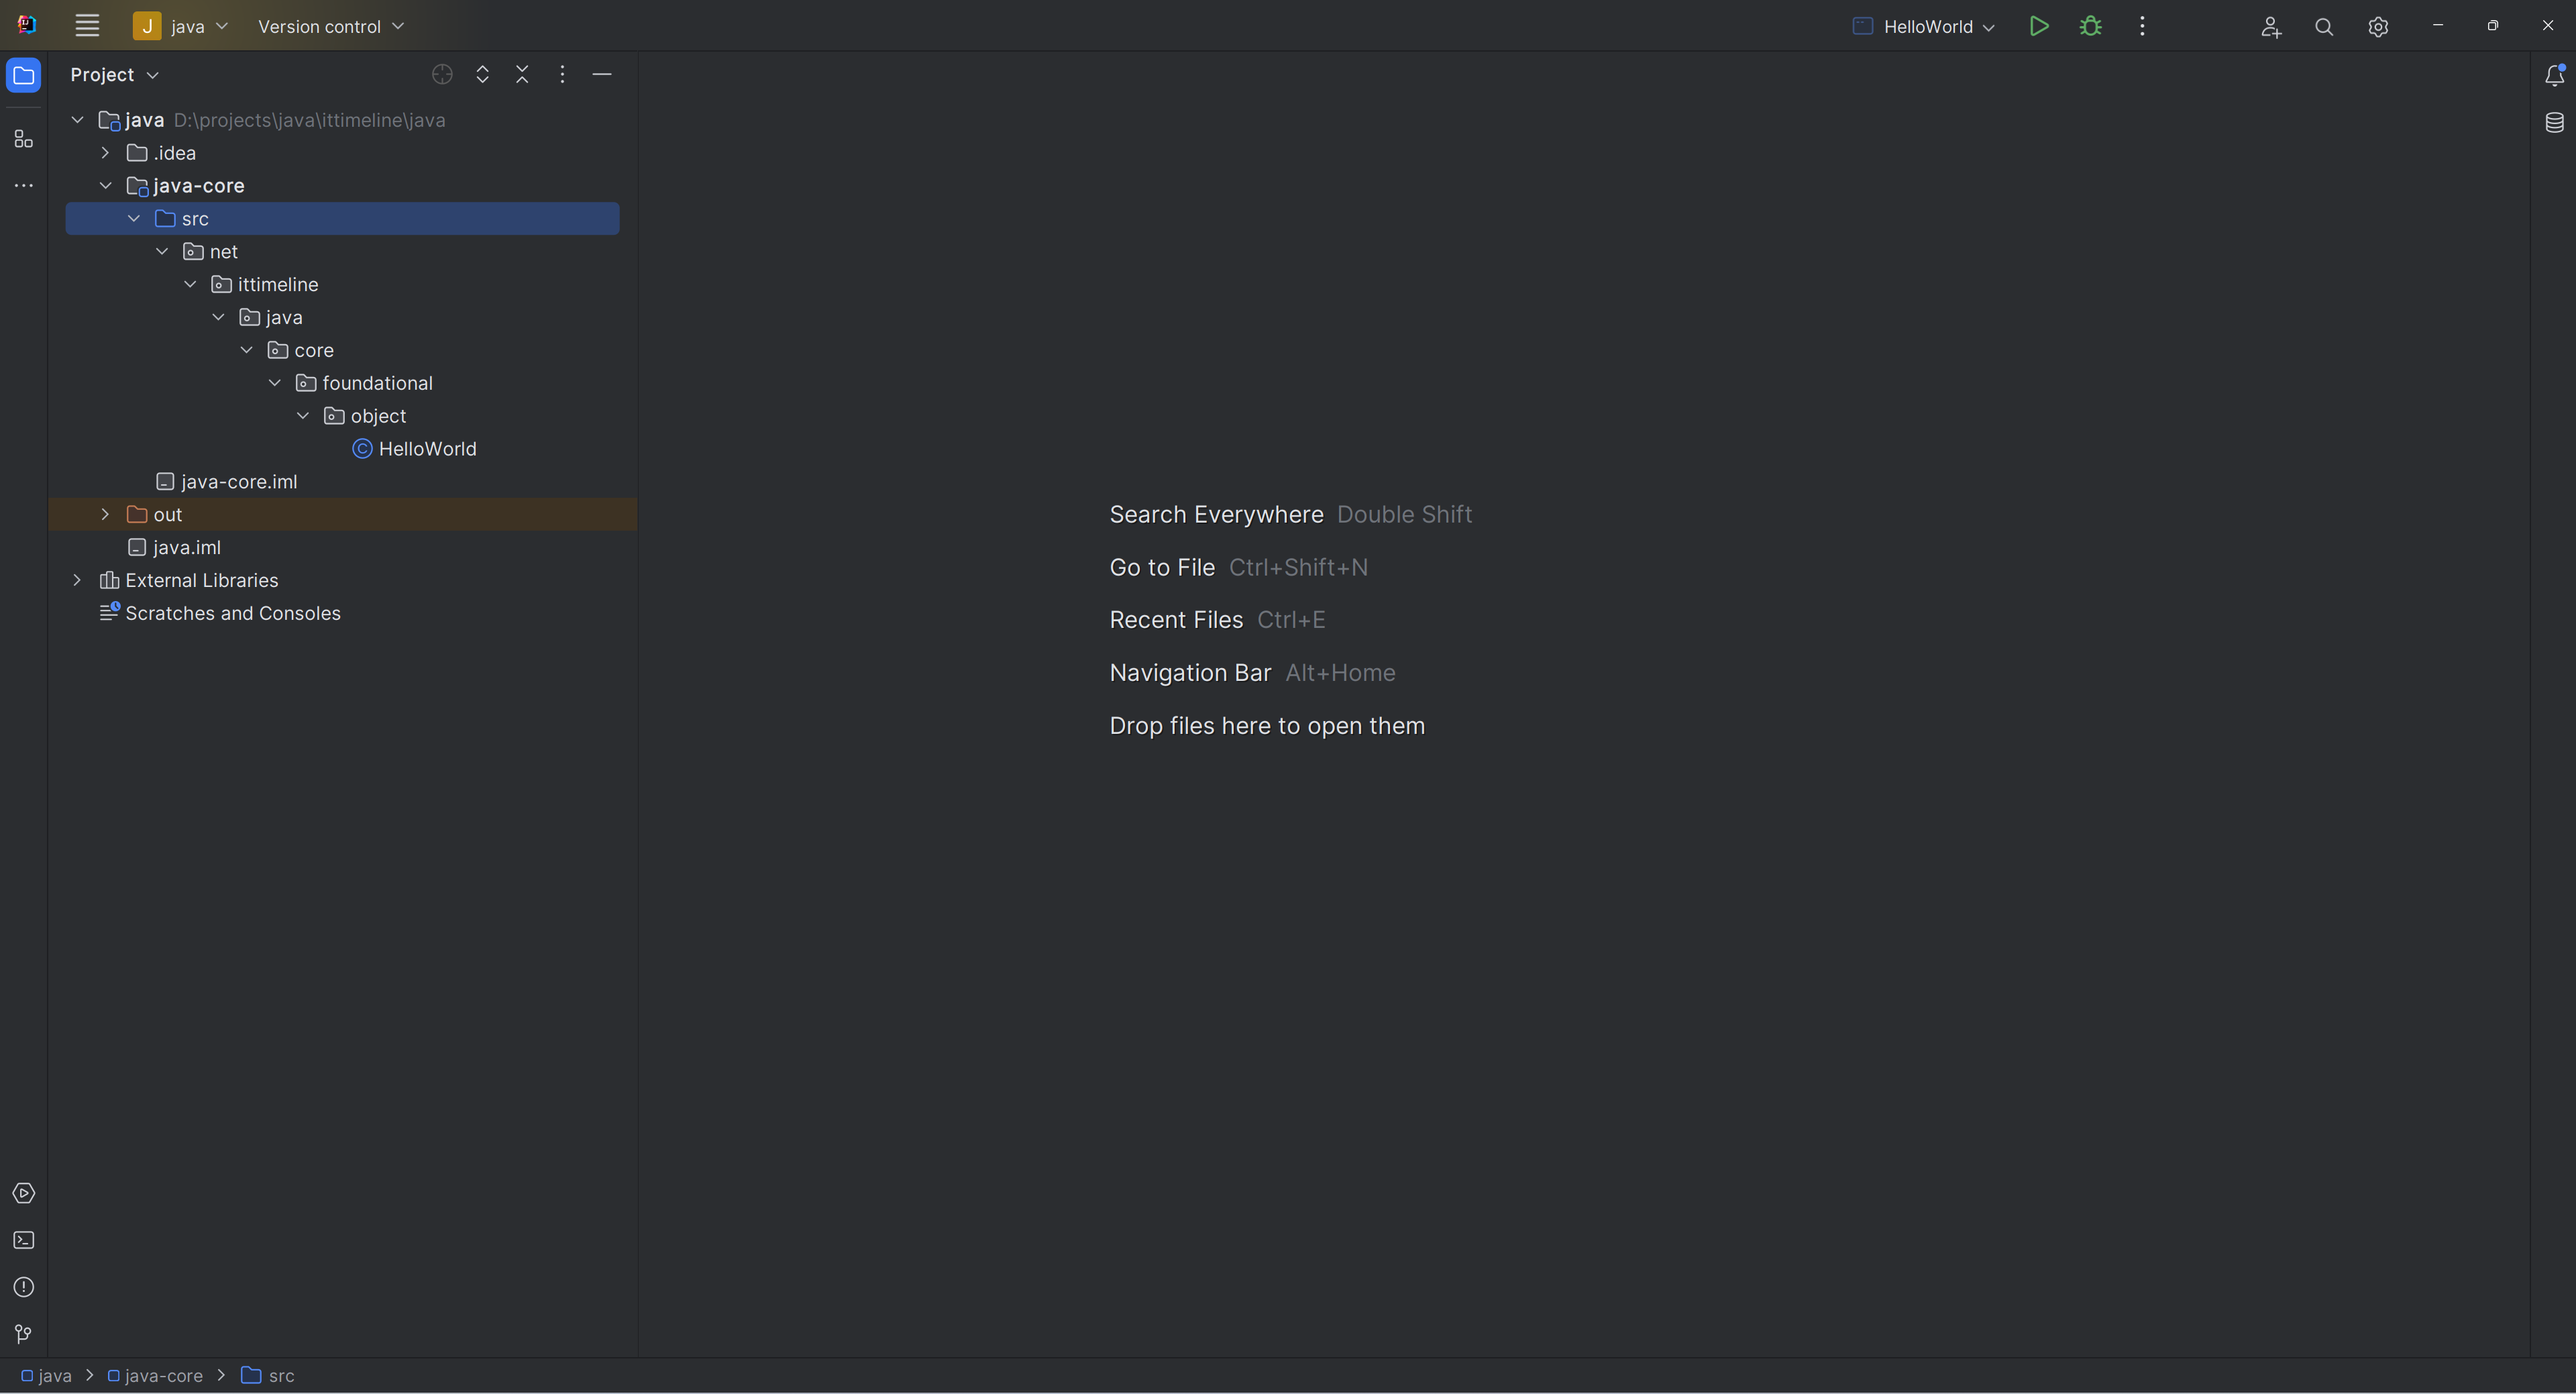
Task: Open Project panel options menu
Action: [x=562, y=75]
